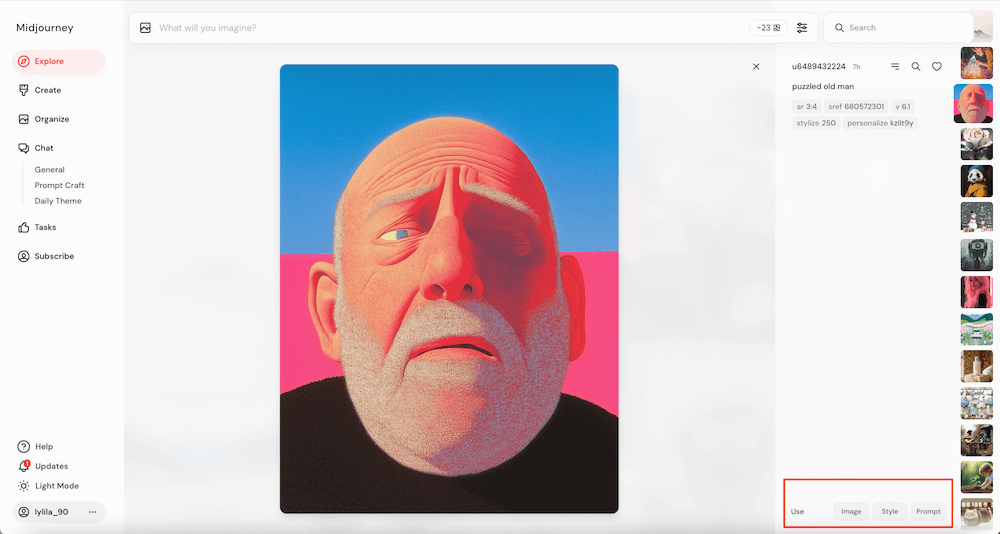The height and width of the screenshot is (534, 1000).
Task: Open the Updates notifications
Action: point(51,466)
